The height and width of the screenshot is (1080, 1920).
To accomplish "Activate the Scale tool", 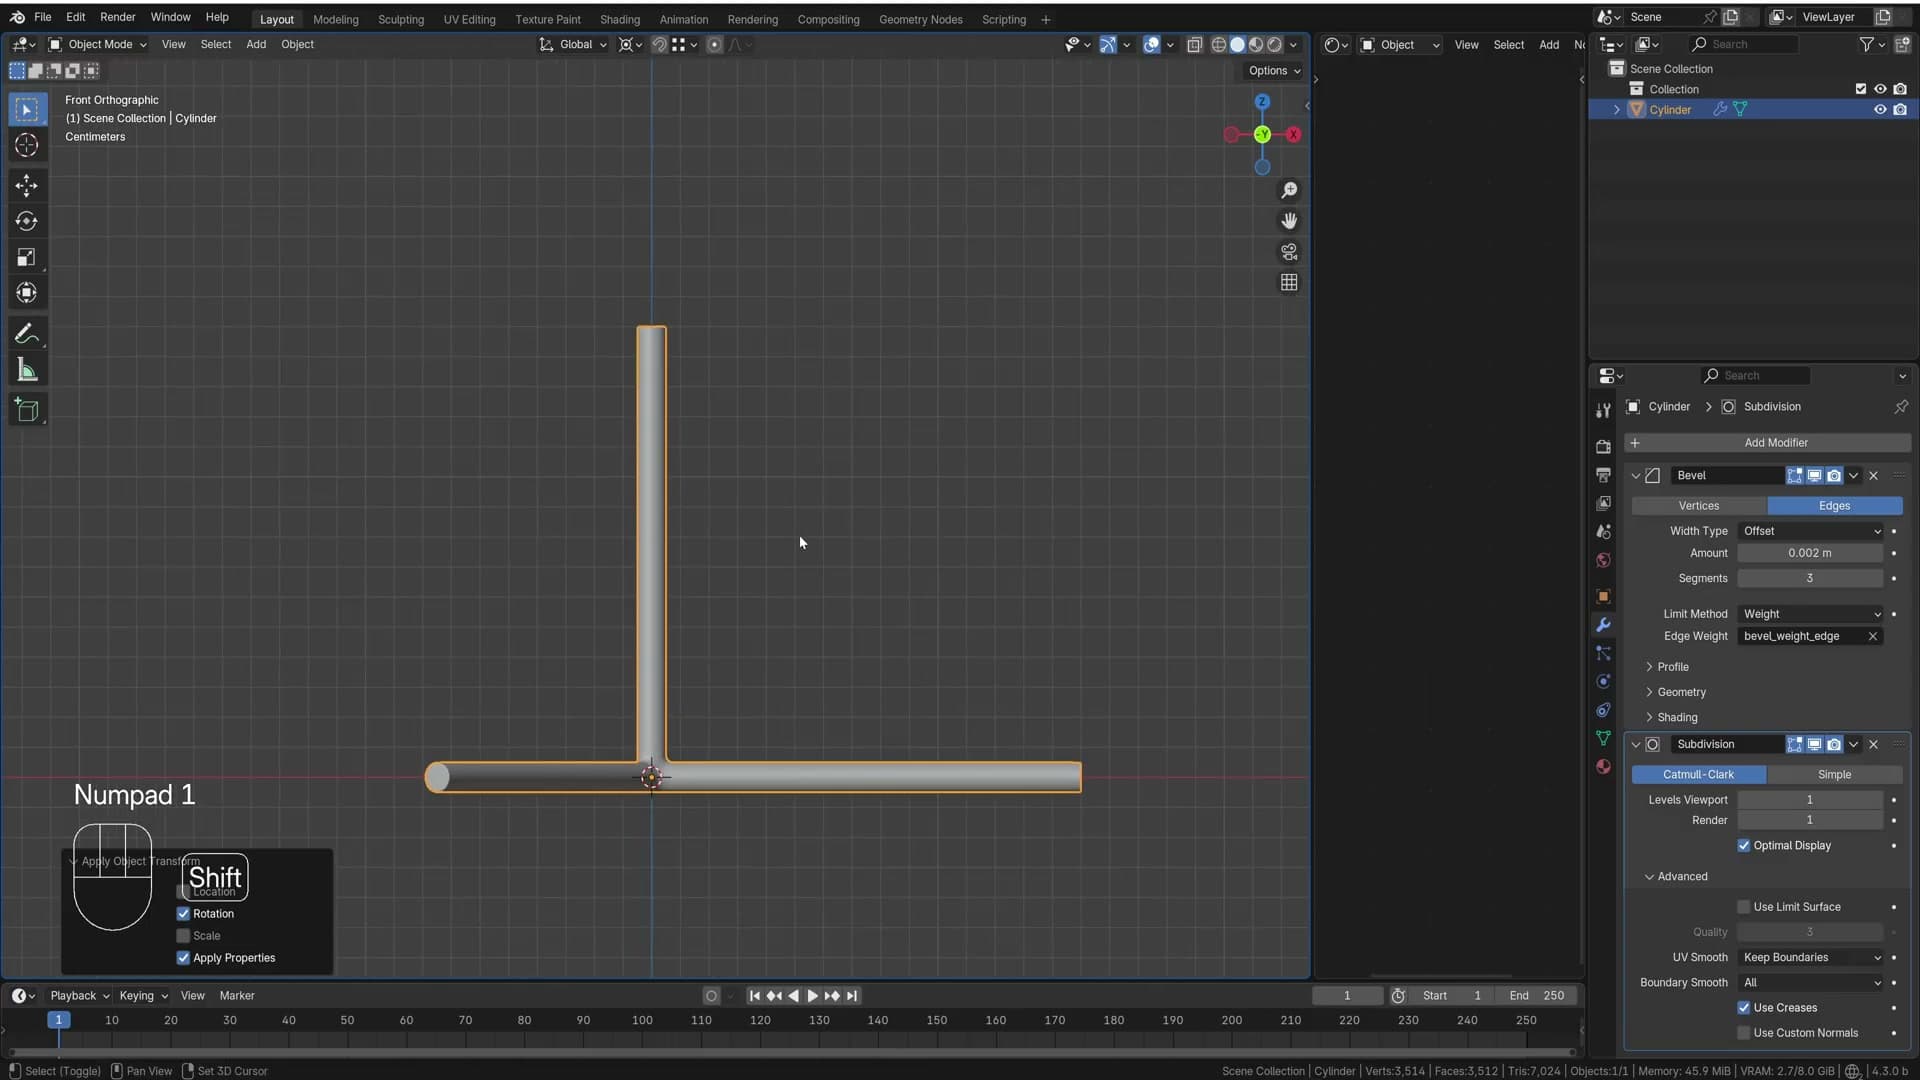I will click(27, 258).
